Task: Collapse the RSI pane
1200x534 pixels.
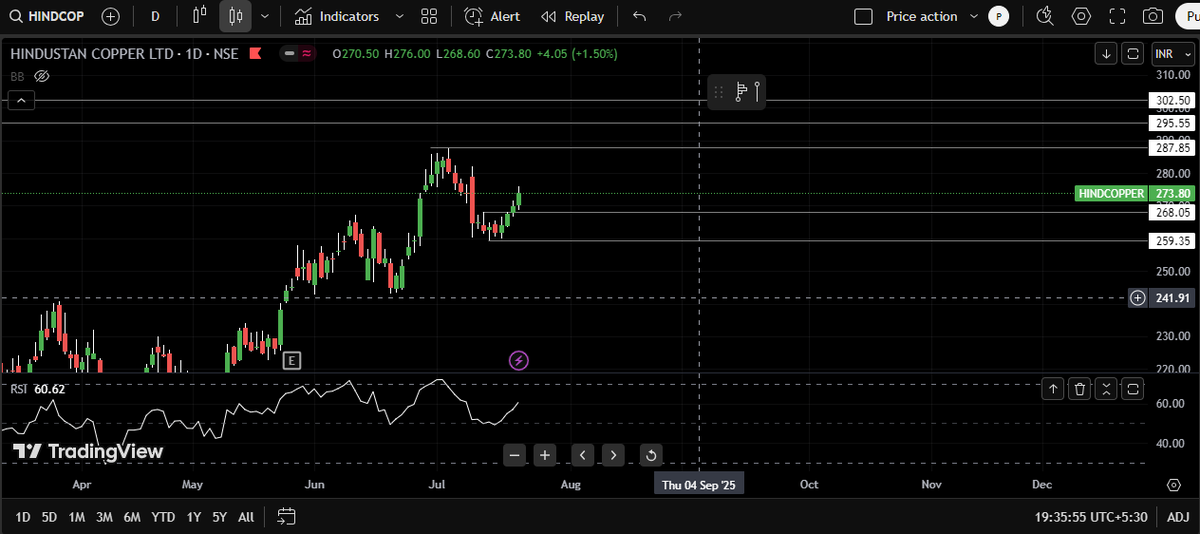Action: [1106, 389]
